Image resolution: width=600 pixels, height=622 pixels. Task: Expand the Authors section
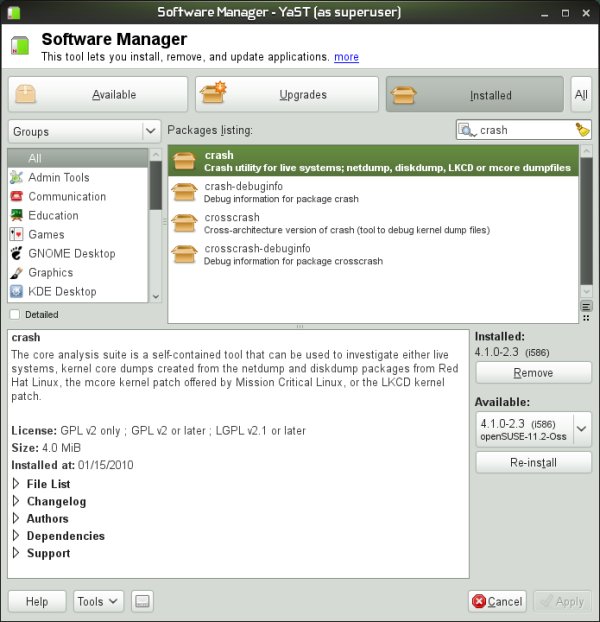click(x=16, y=518)
